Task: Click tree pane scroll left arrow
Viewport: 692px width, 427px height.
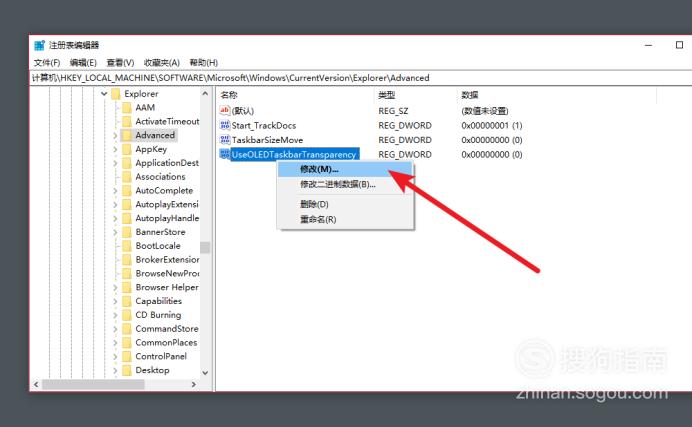Action: point(36,385)
